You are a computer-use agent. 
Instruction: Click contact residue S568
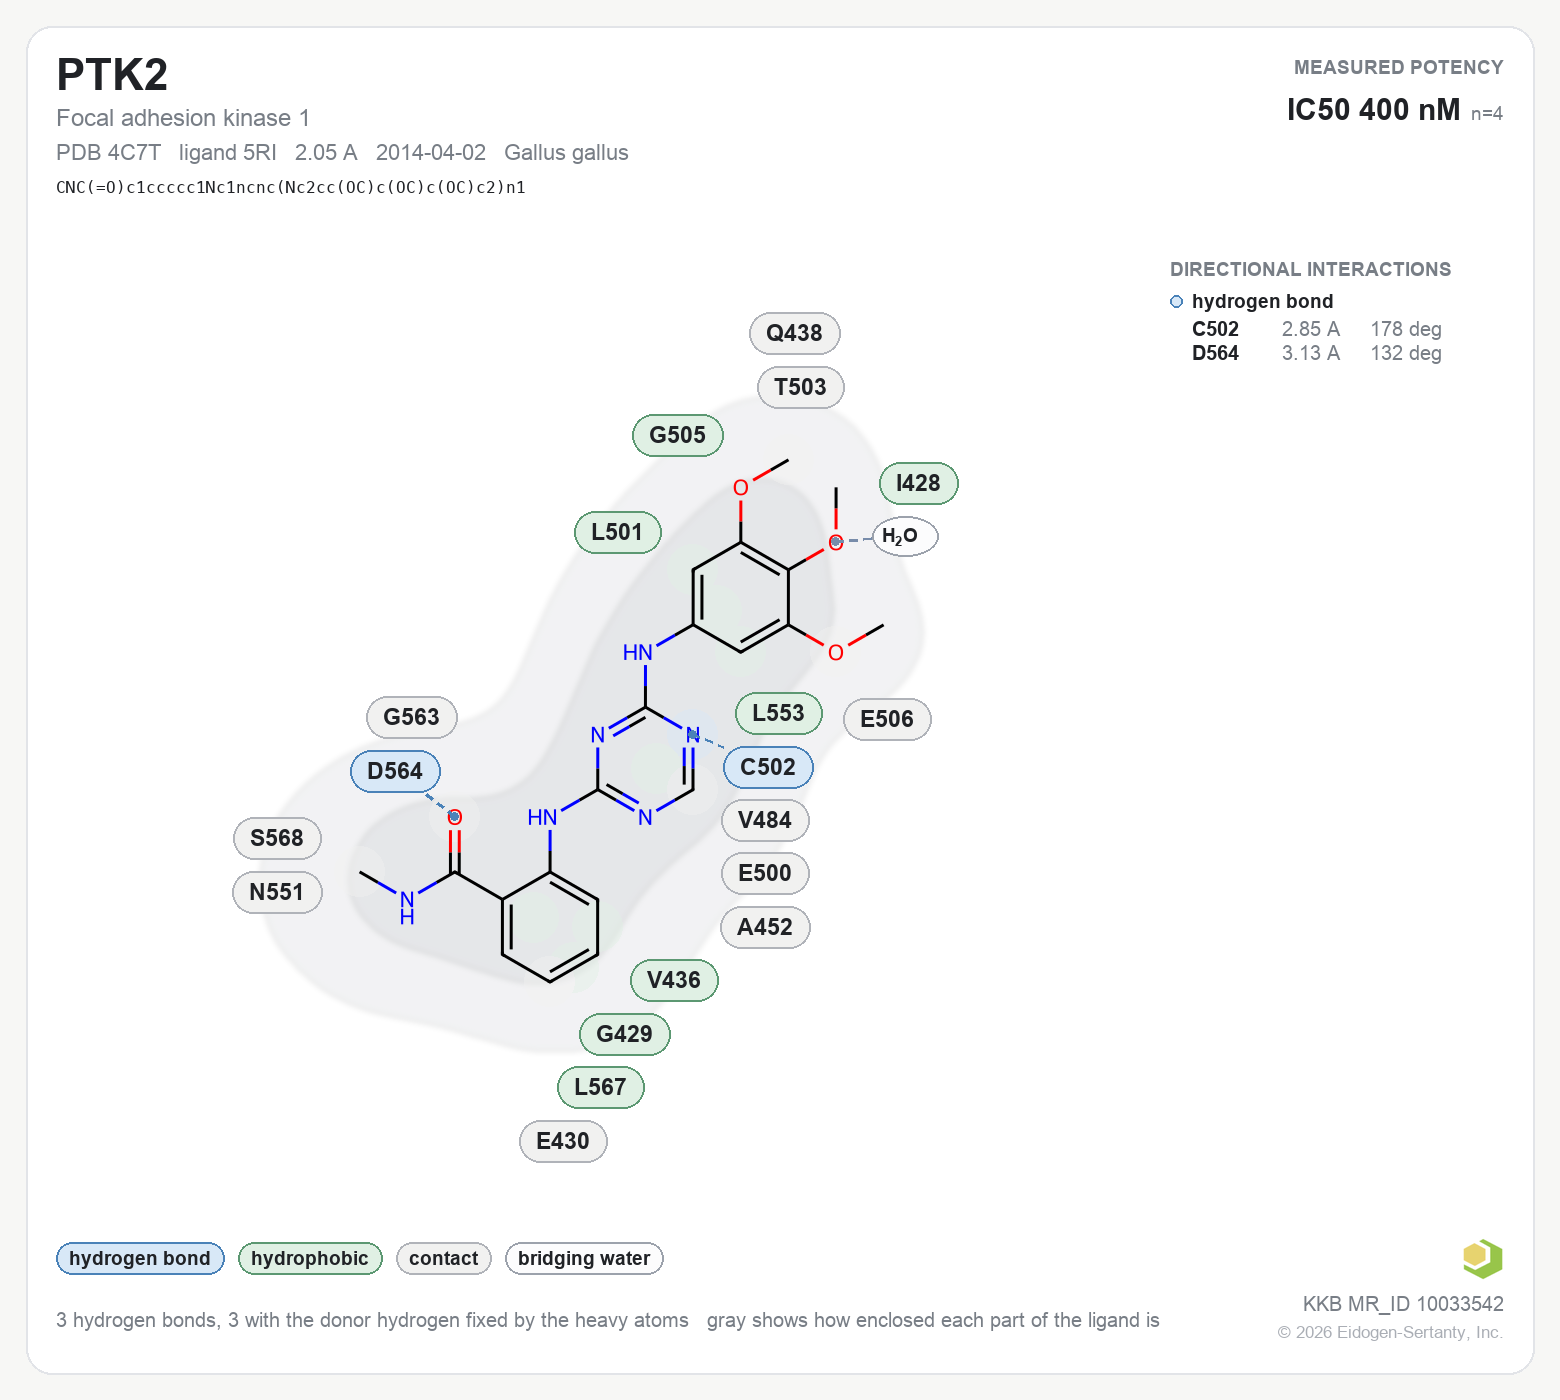(x=277, y=838)
